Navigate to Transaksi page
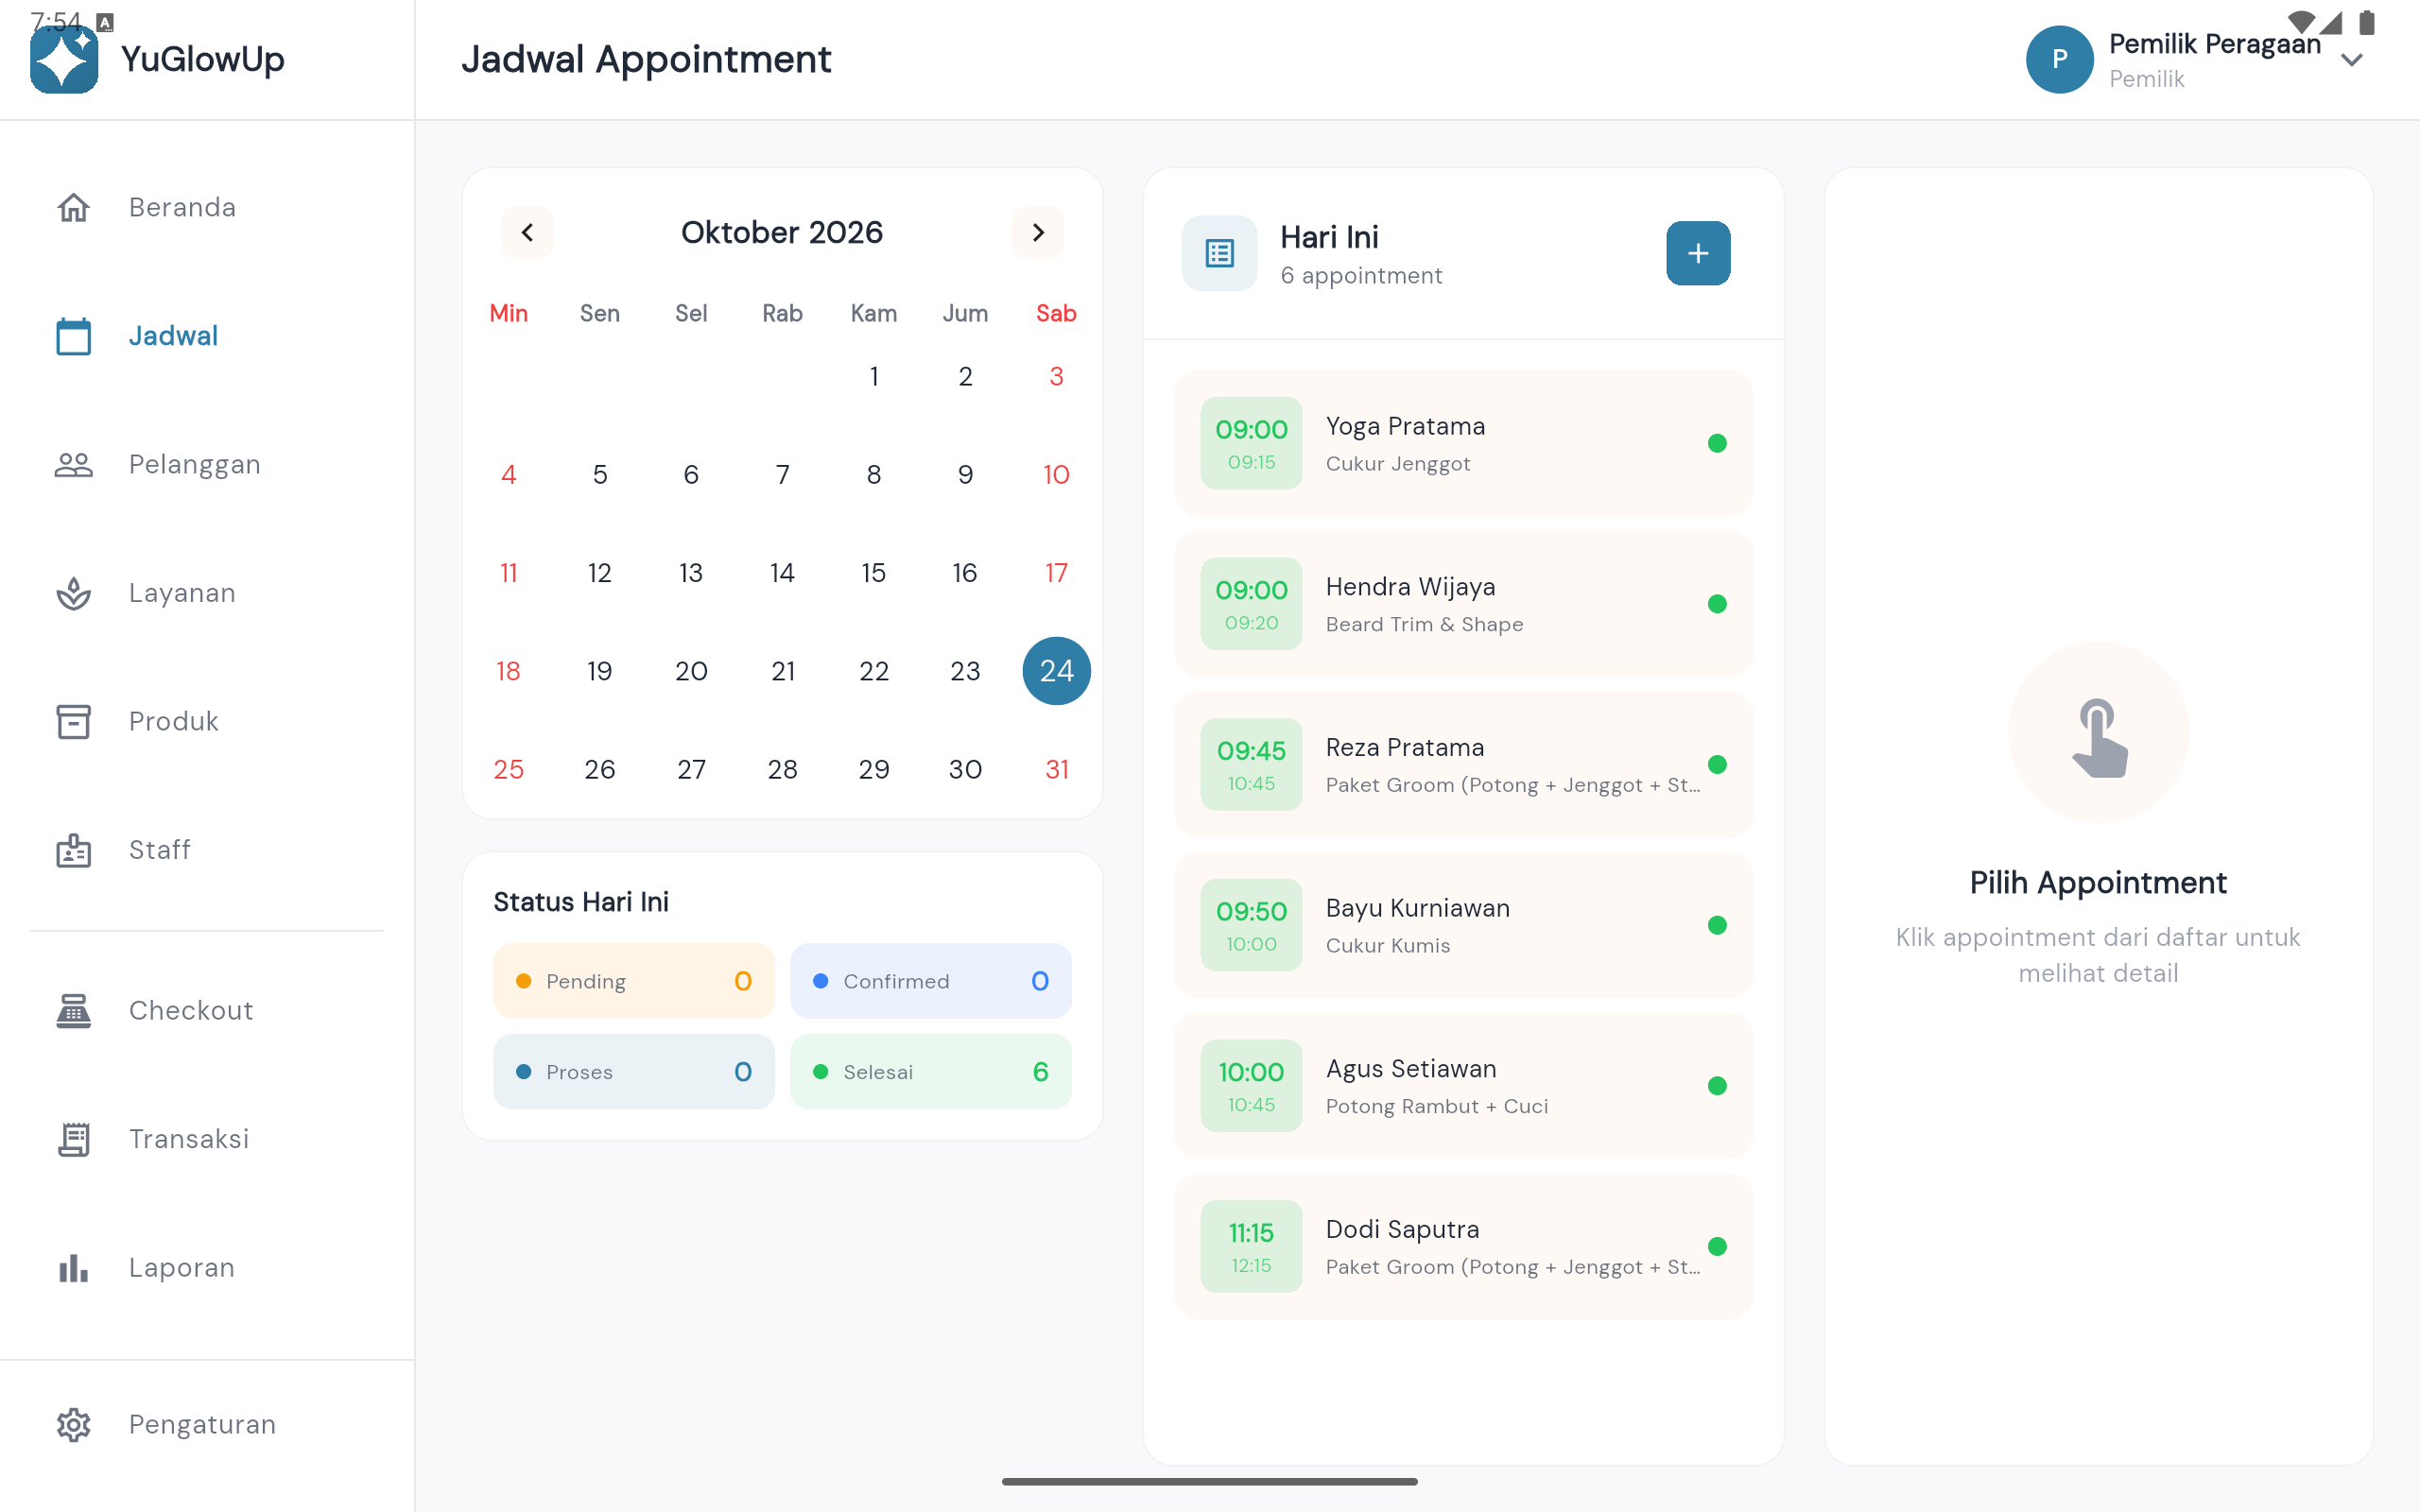The width and height of the screenshot is (2420, 1512). (207, 1139)
